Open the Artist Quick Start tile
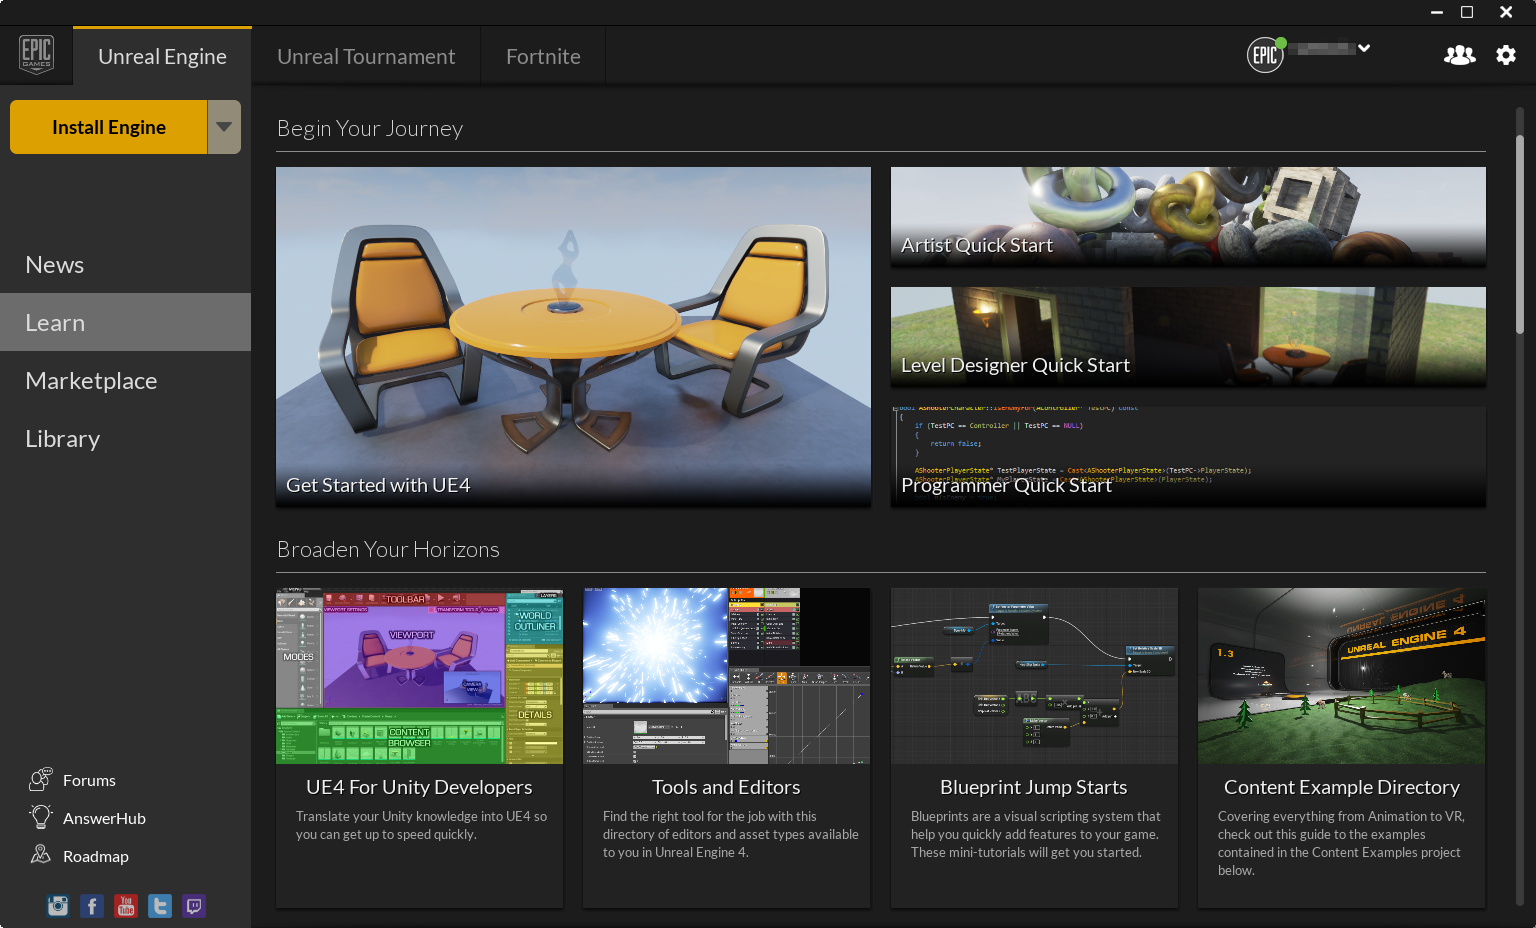1536x928 pixels. pyautogui.click(x=1188, y=217)
